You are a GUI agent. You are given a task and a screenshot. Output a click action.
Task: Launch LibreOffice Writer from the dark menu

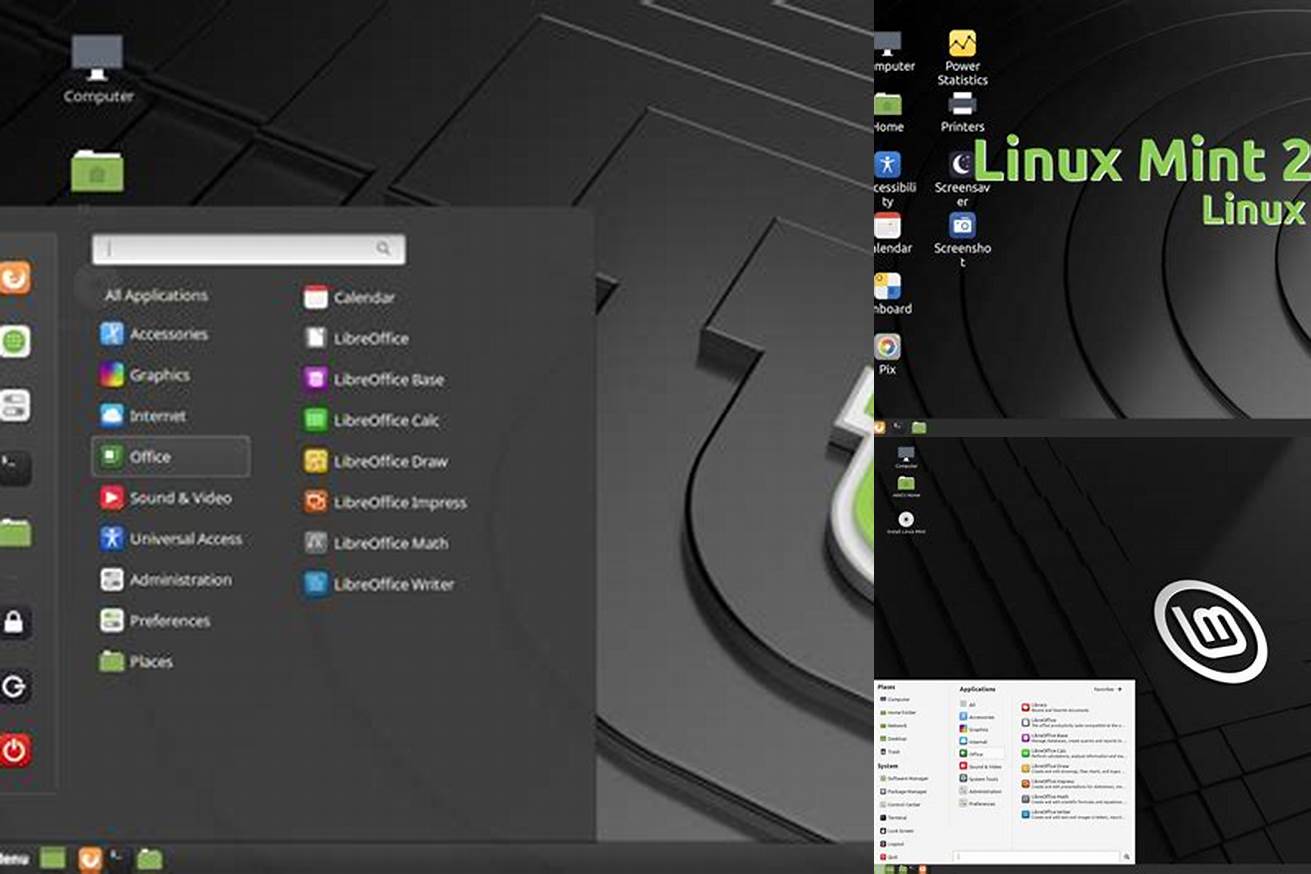pyautogui.click(x=379, y=584)
